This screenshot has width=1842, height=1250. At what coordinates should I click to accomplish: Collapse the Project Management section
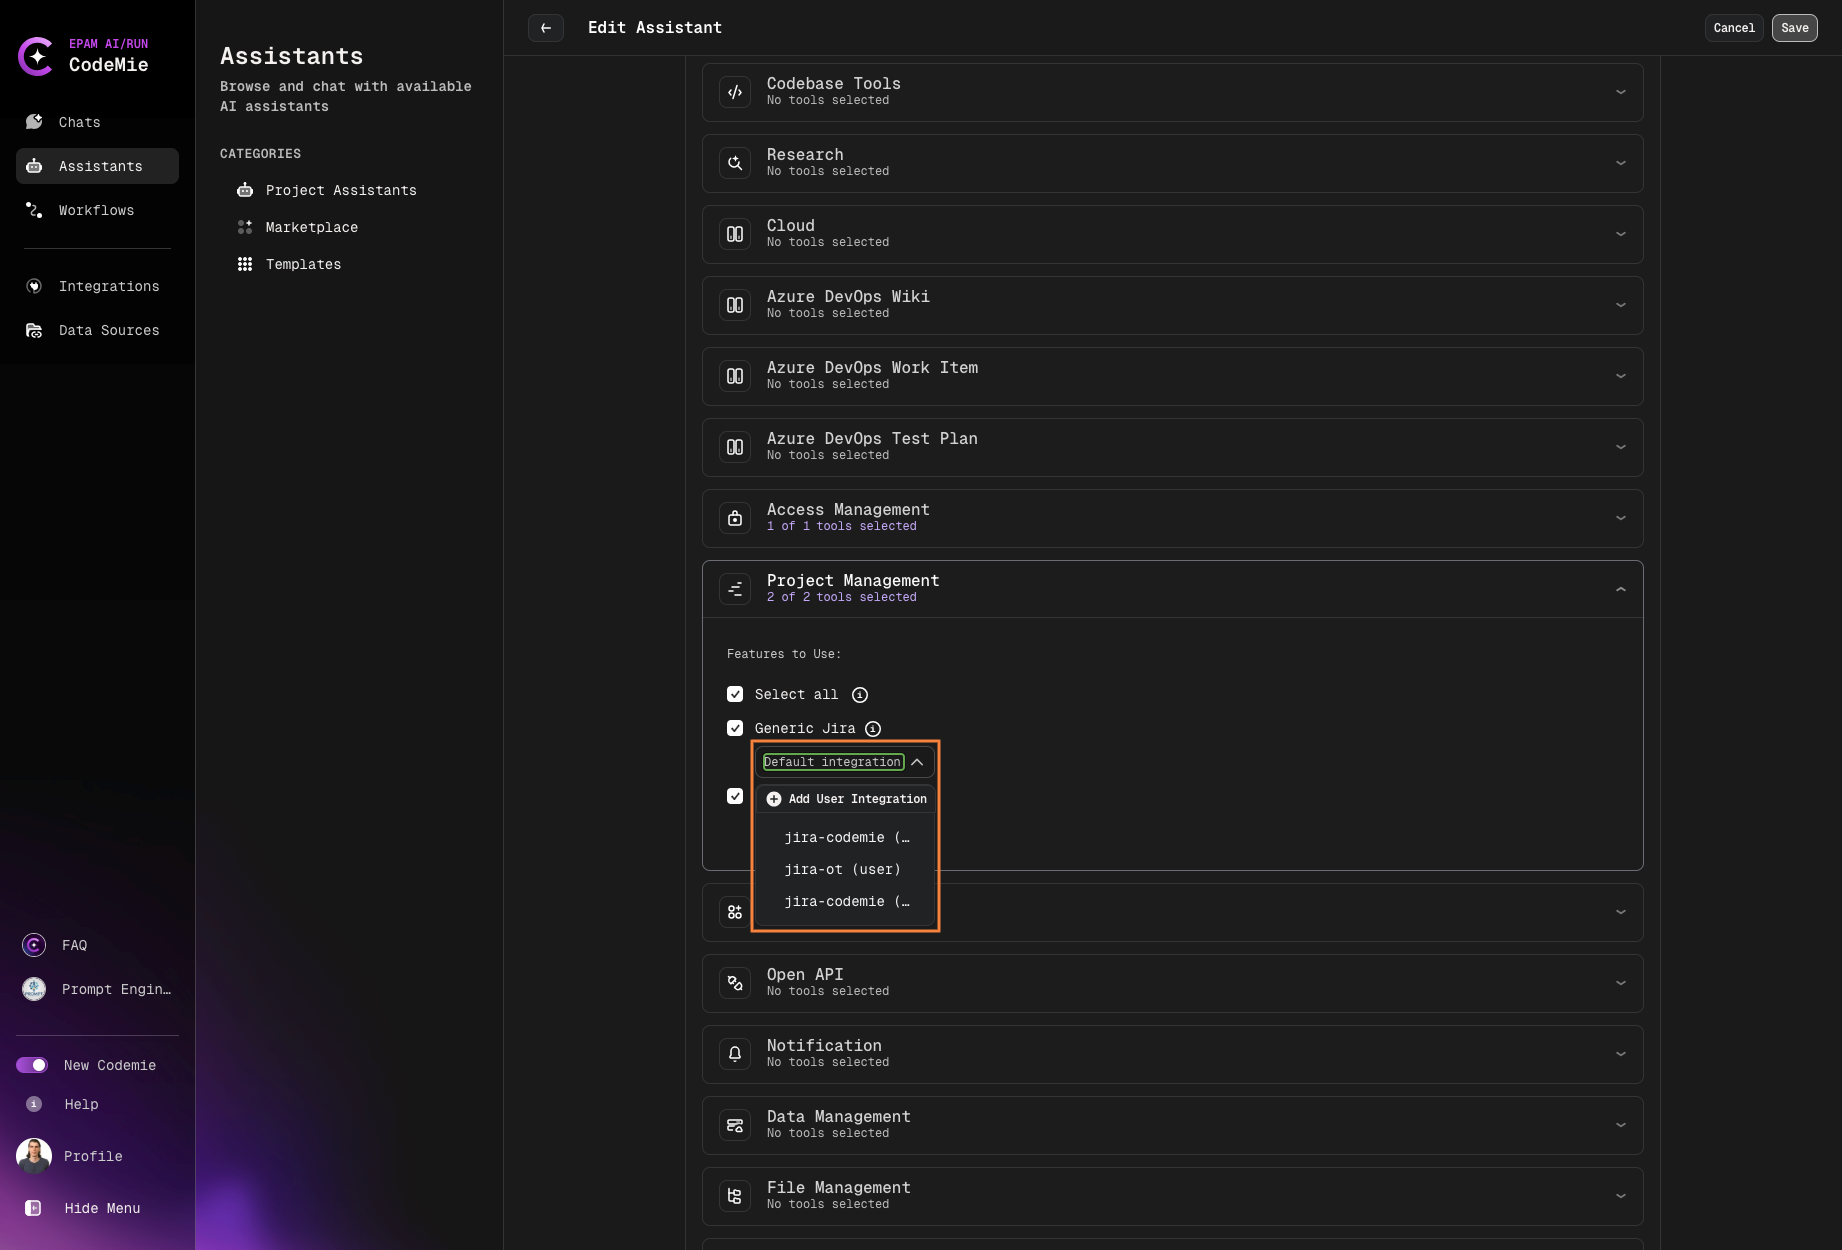tap(1621, 589)
